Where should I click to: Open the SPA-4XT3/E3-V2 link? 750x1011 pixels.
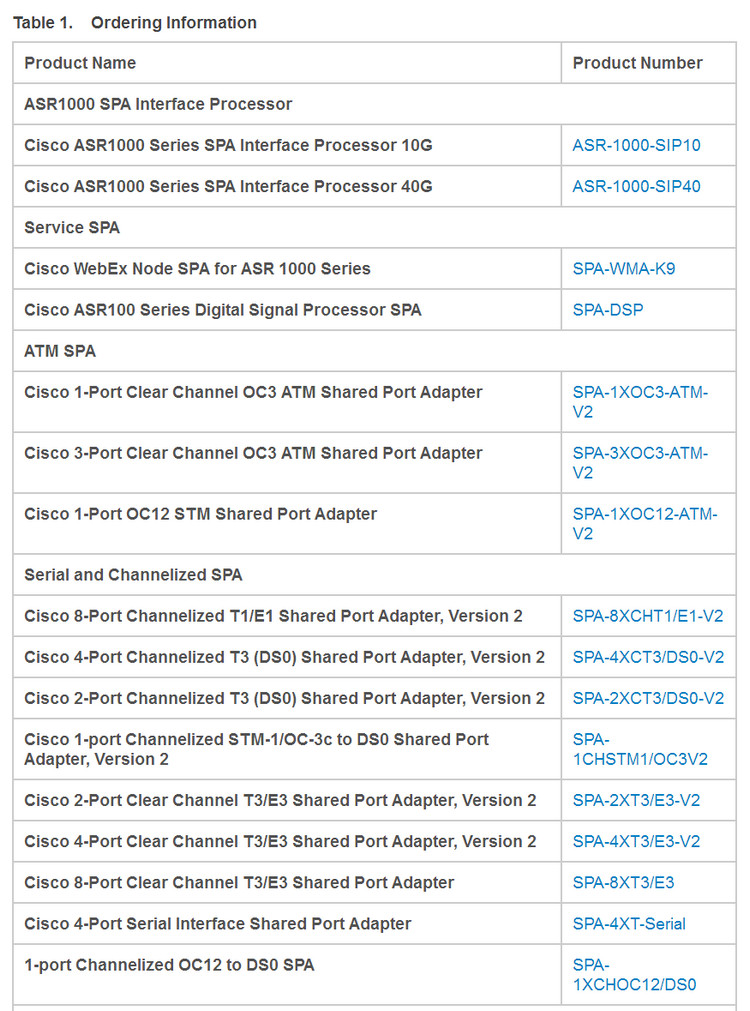point(636,841)
